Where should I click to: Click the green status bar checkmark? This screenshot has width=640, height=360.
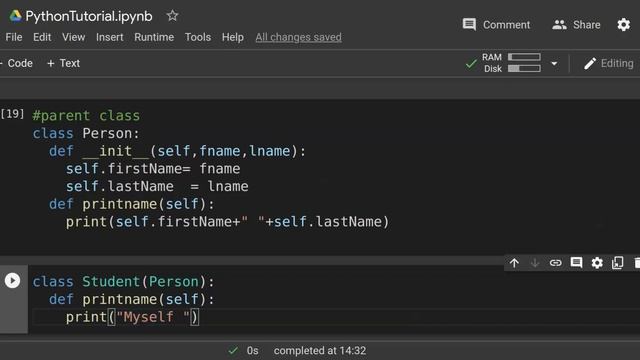(x=233, y=351)
